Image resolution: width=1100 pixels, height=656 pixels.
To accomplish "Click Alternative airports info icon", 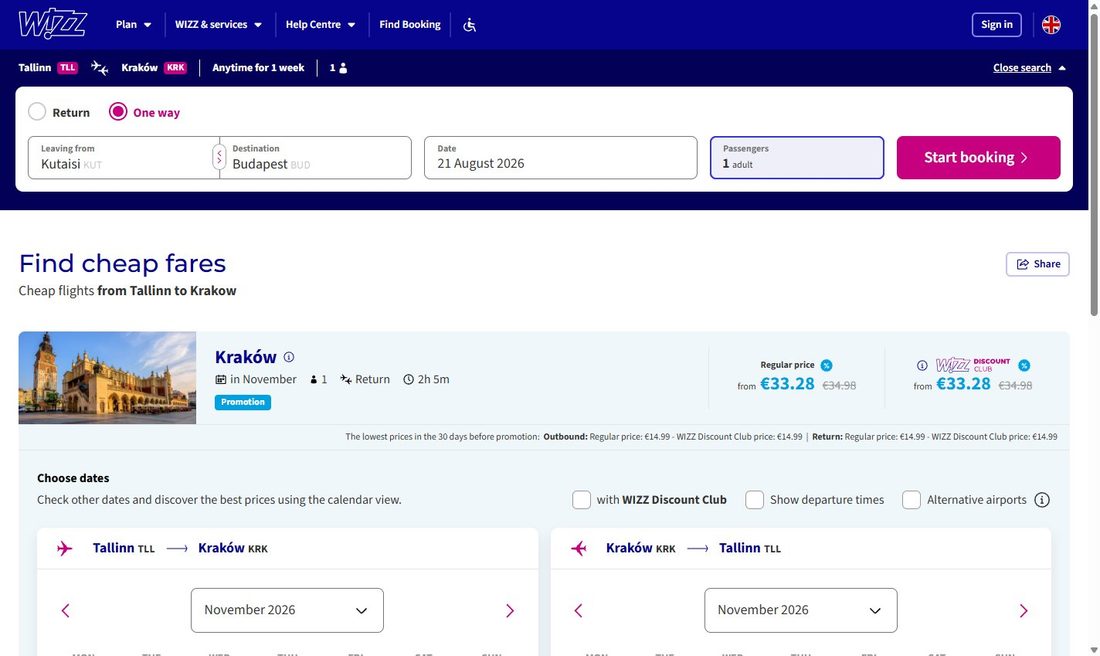I will point(1042,500).
